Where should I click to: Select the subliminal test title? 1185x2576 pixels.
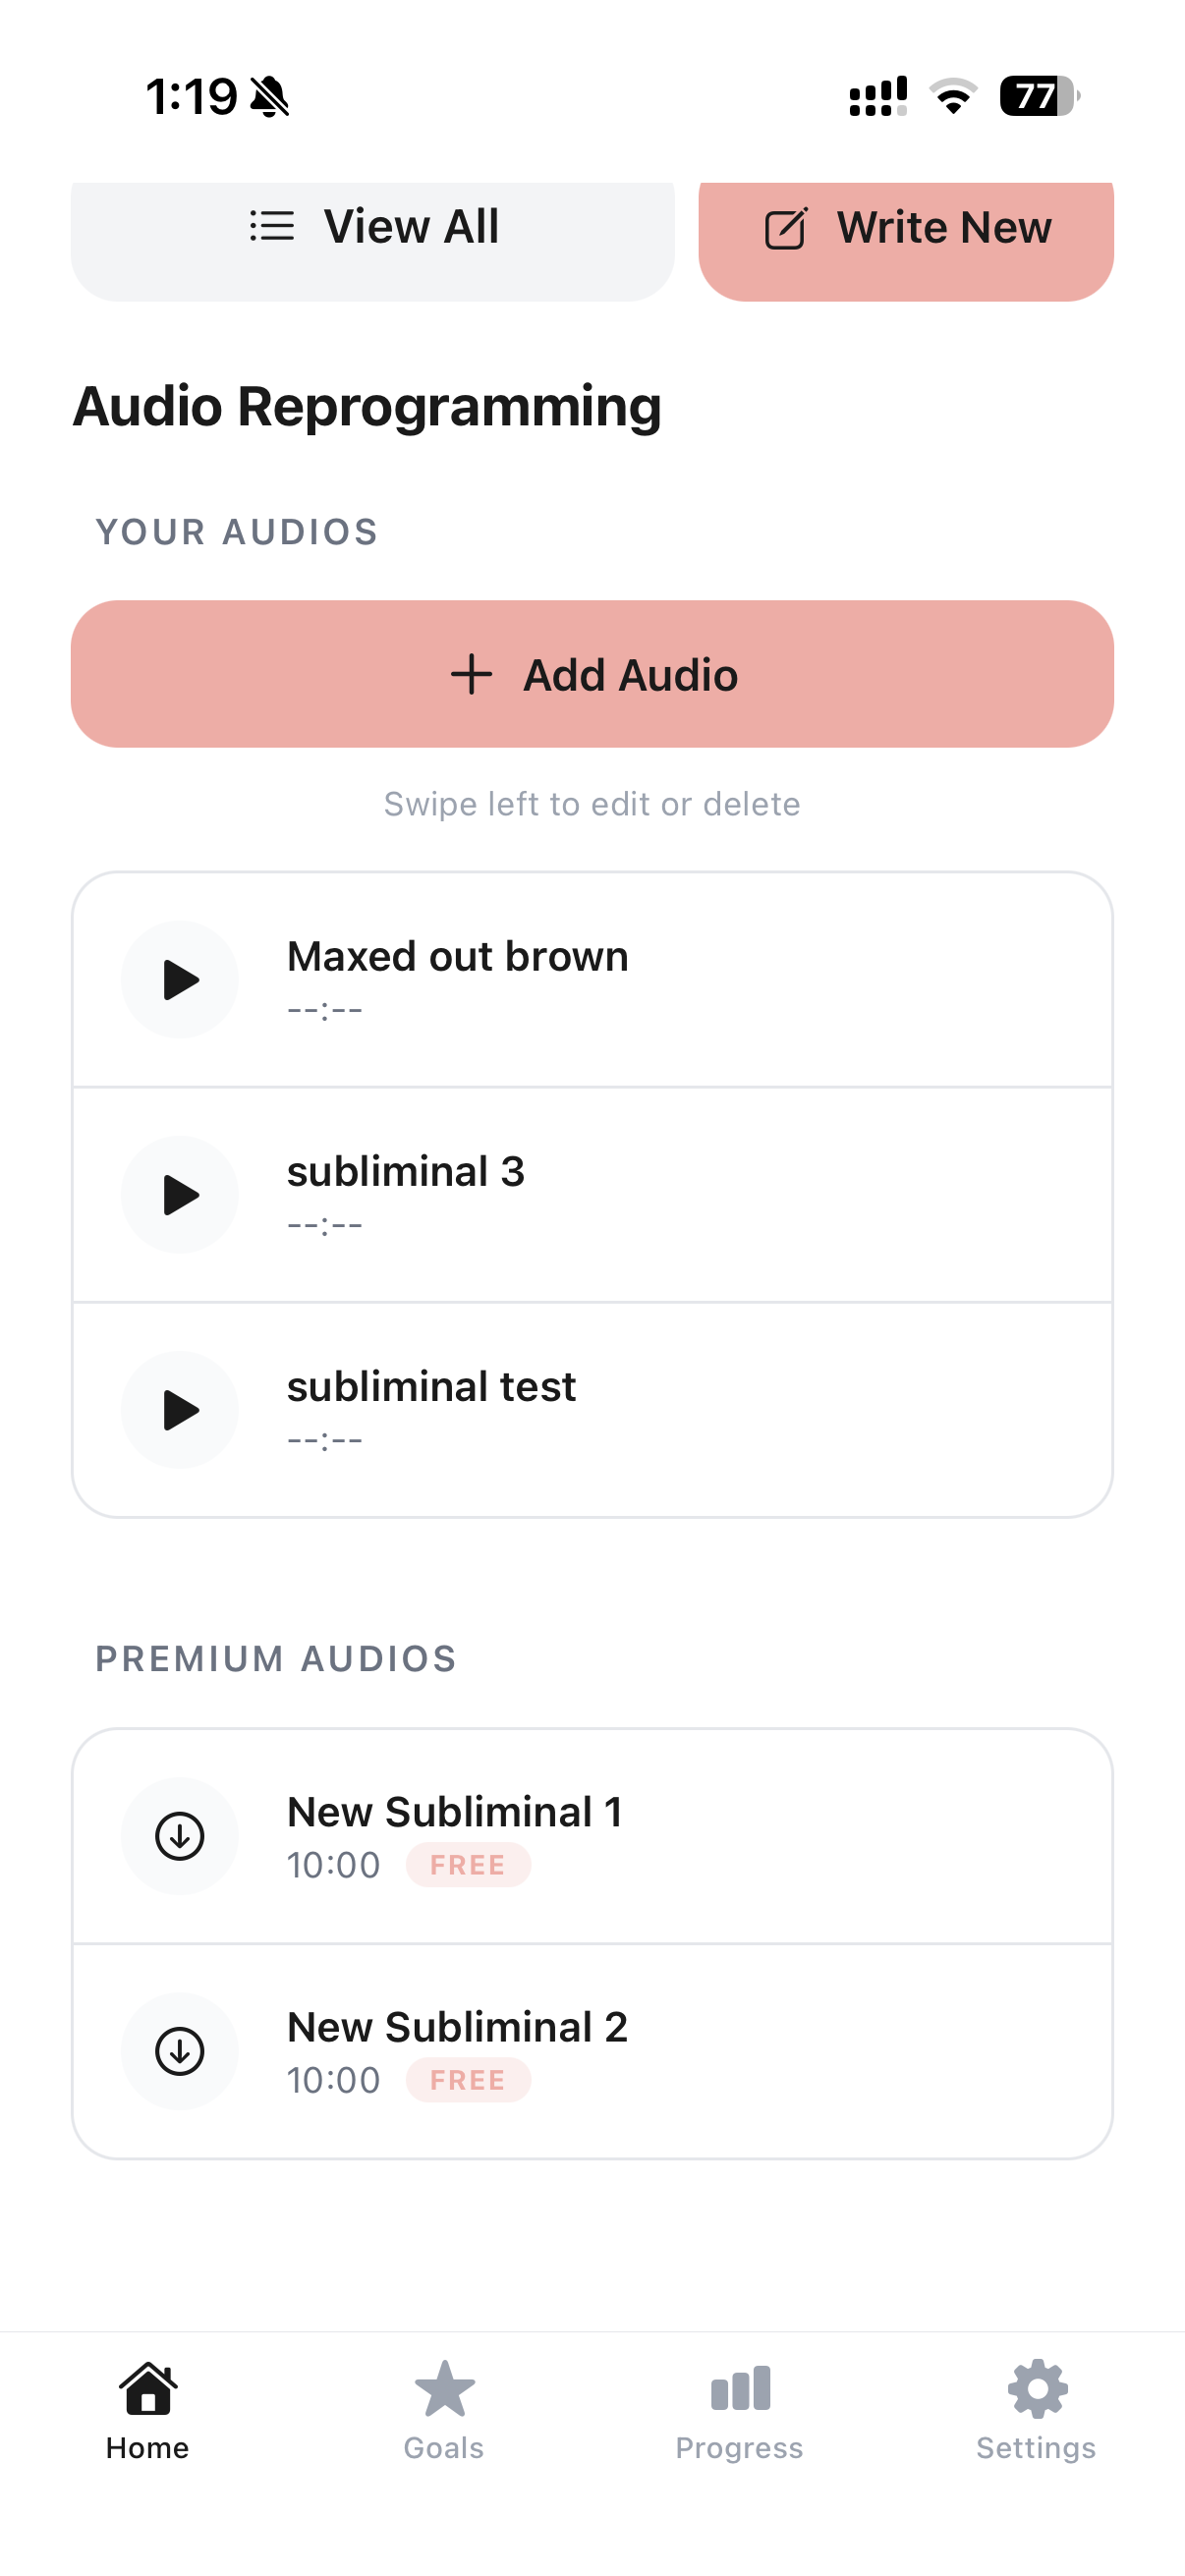(431, 1386)
